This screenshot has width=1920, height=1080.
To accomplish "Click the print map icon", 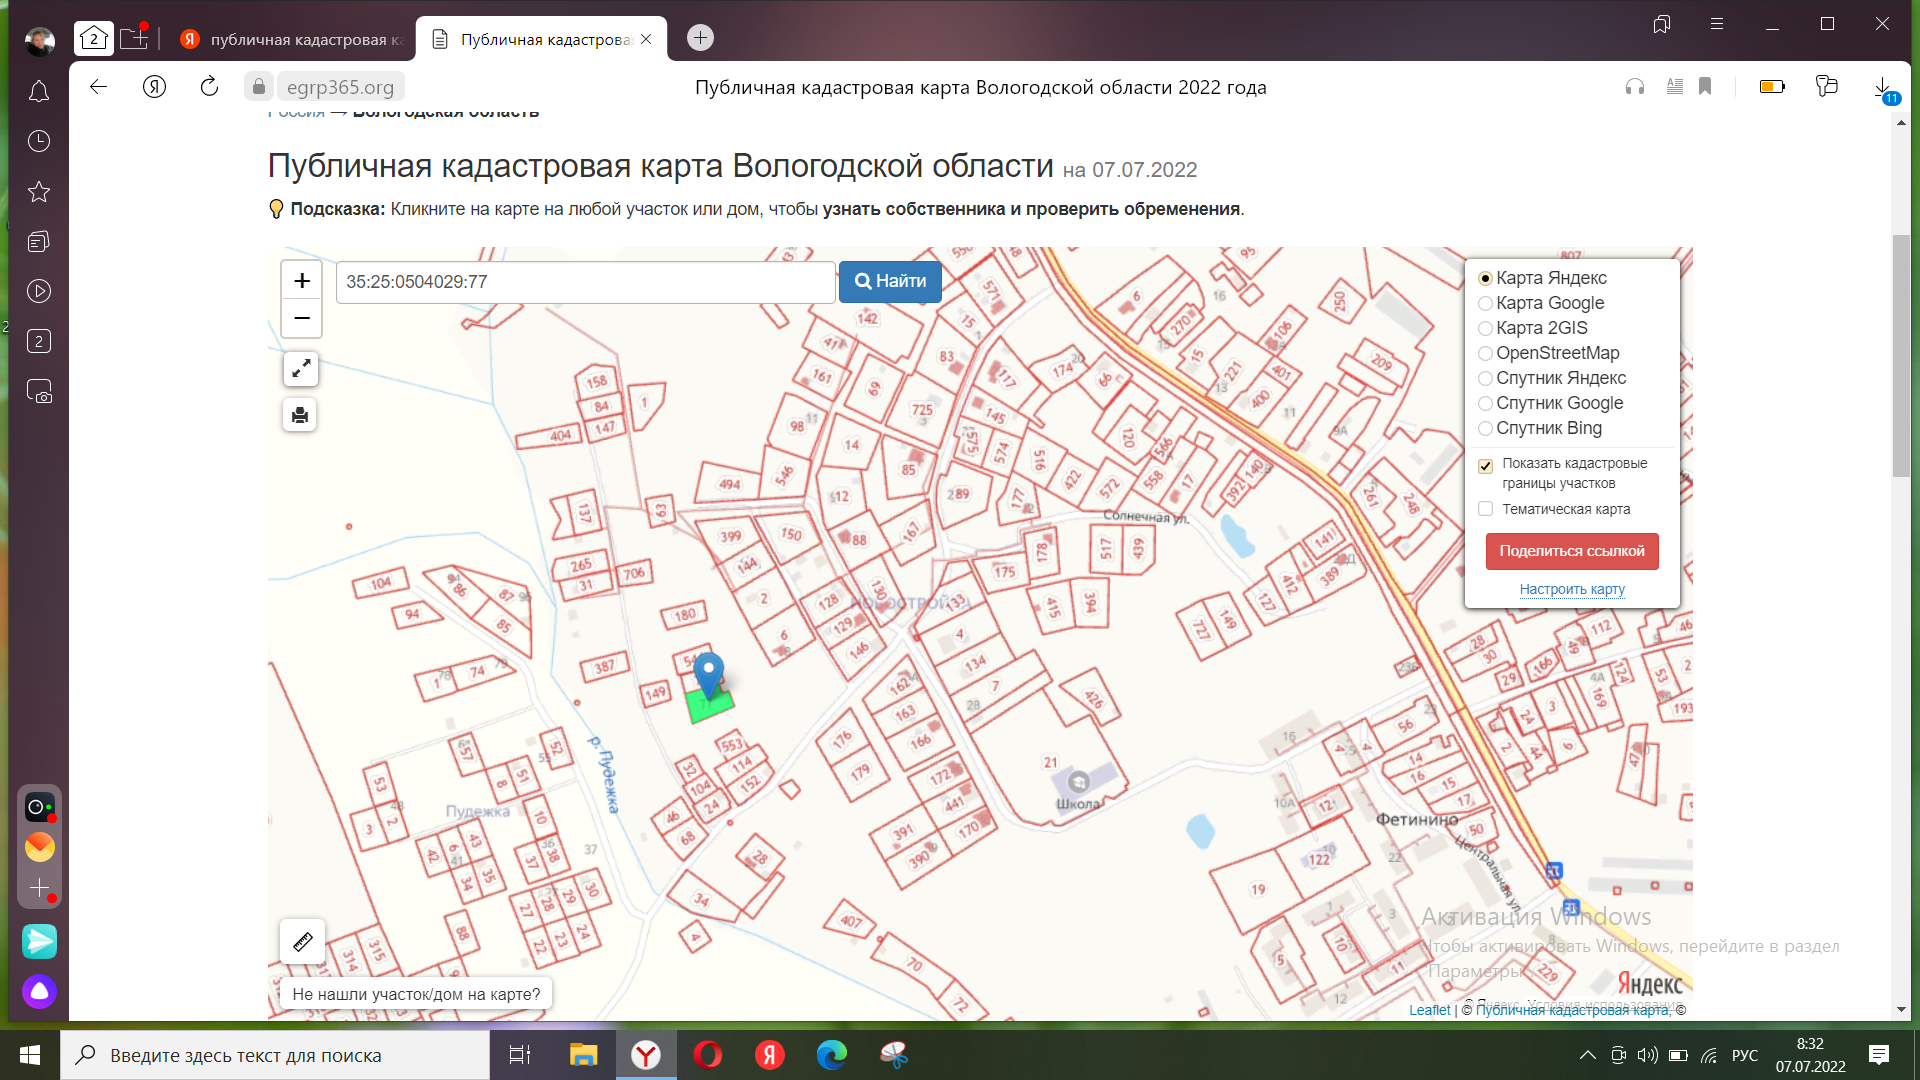I will click(300, 415).
